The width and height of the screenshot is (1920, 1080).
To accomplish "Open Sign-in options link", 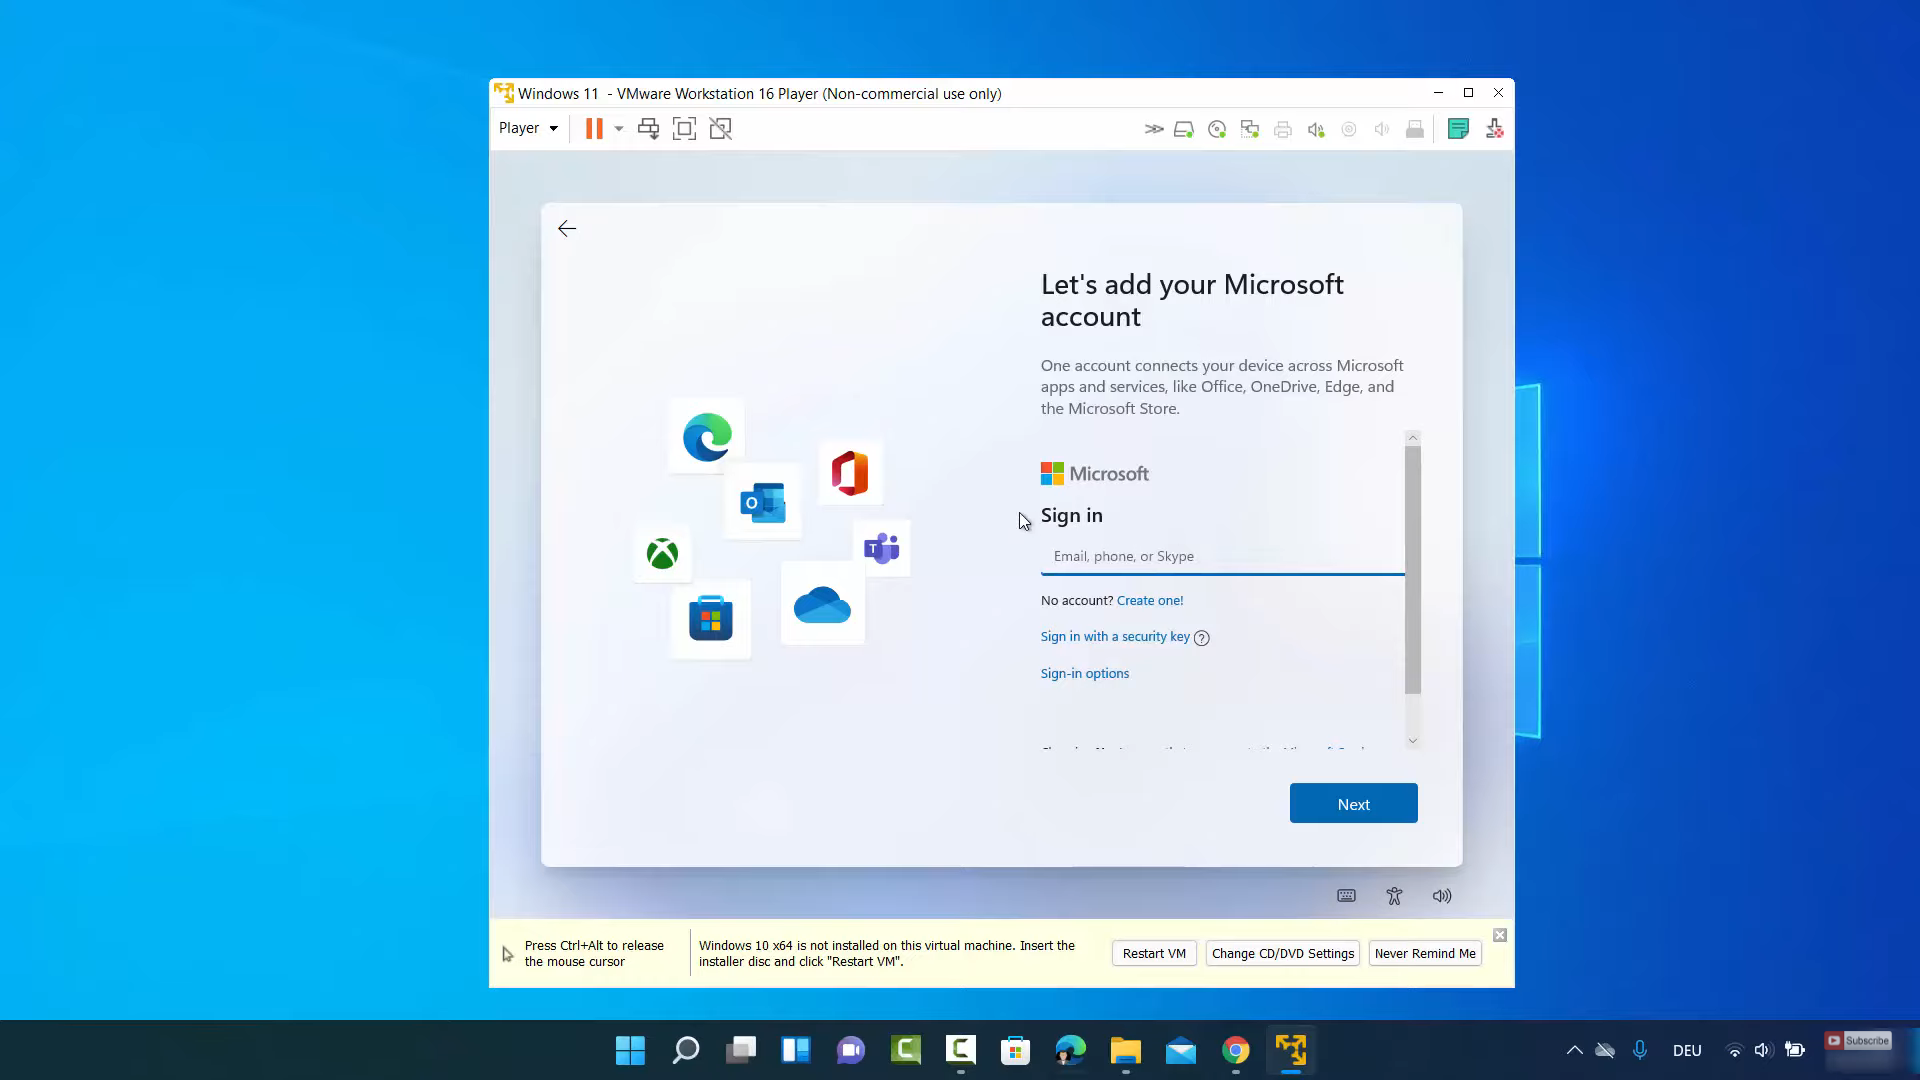I will 1085,674.
